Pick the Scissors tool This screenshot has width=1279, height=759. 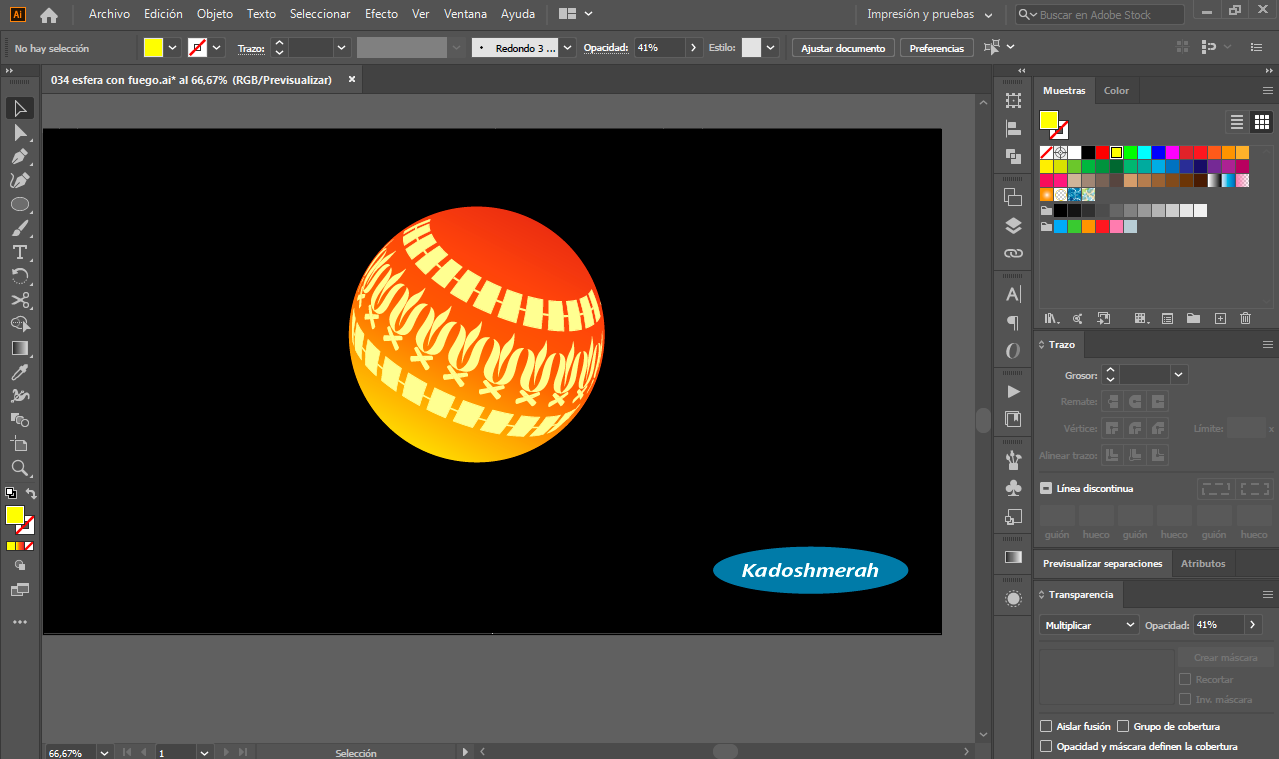point(20,300)
